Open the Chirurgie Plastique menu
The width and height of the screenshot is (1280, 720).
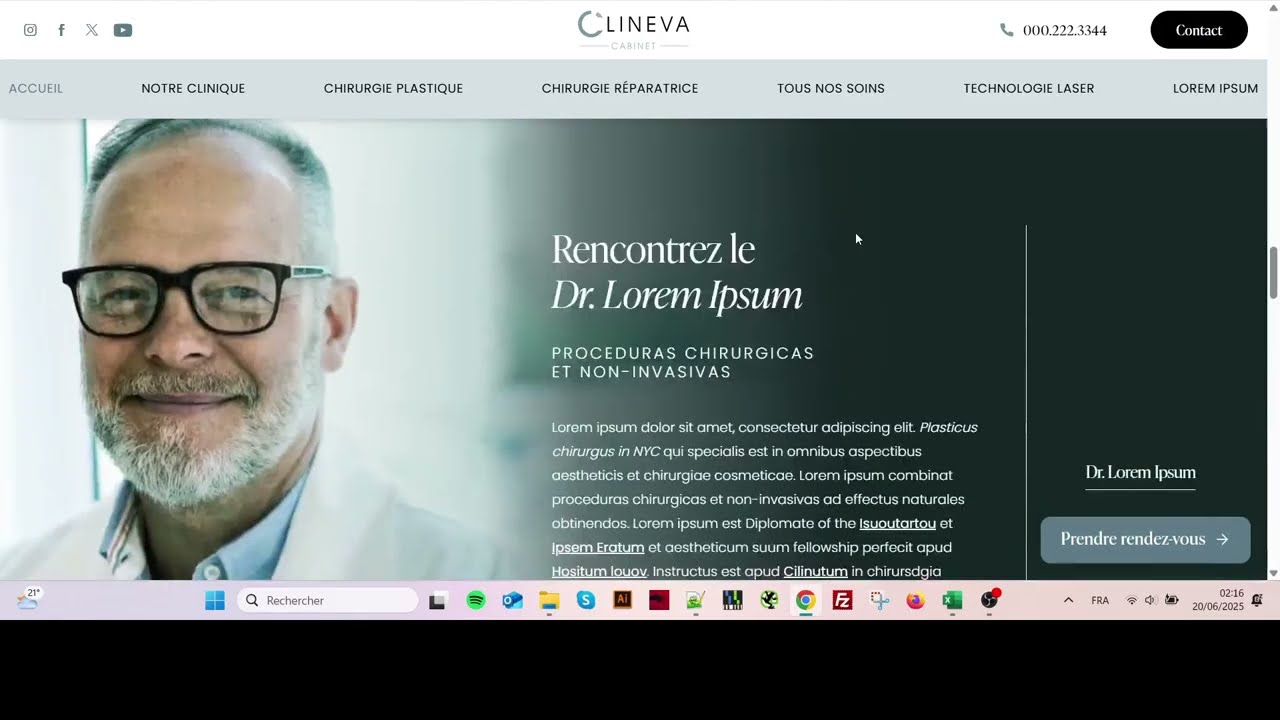click(393, 88)
